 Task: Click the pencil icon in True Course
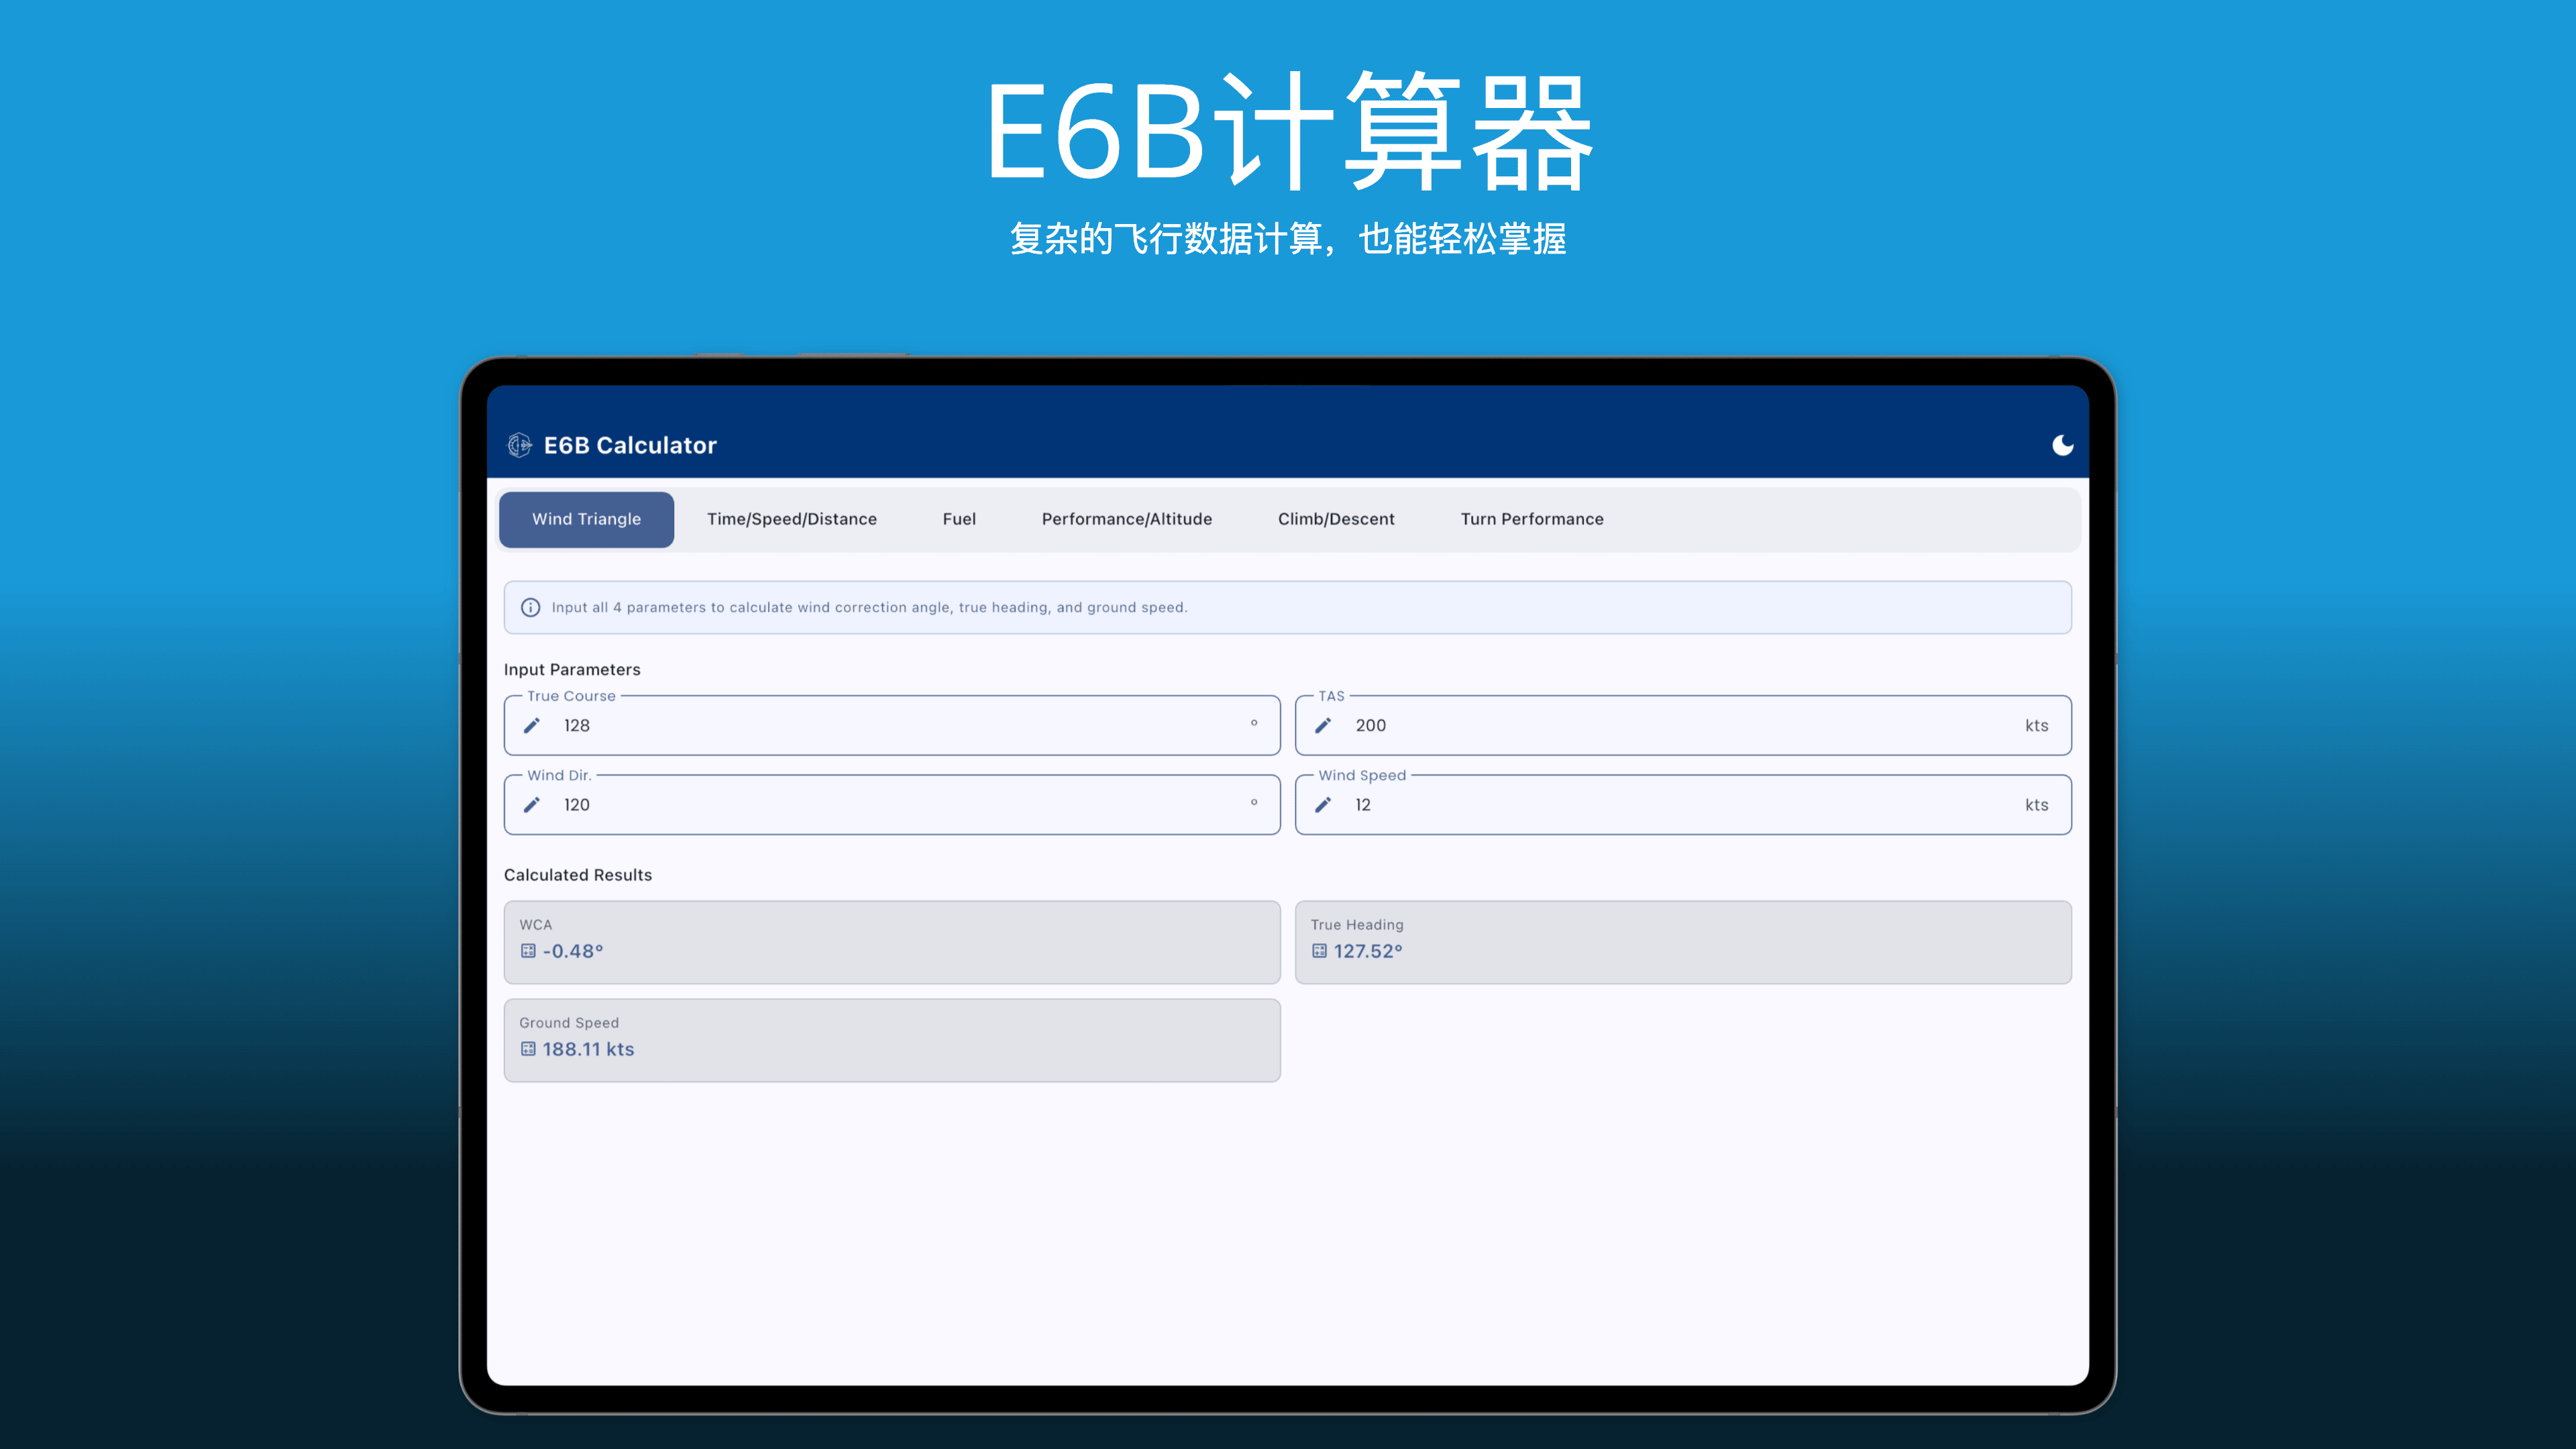tap(532, 725)
